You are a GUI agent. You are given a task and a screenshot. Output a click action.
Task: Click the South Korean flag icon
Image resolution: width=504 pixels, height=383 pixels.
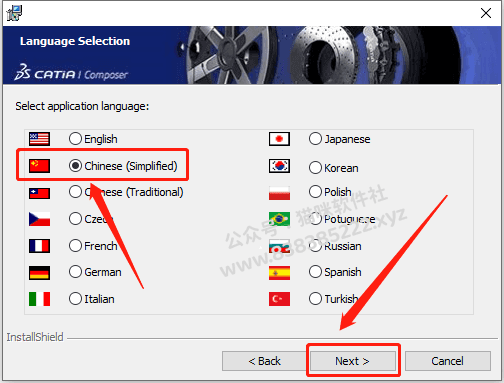click(x=279, y=166)
